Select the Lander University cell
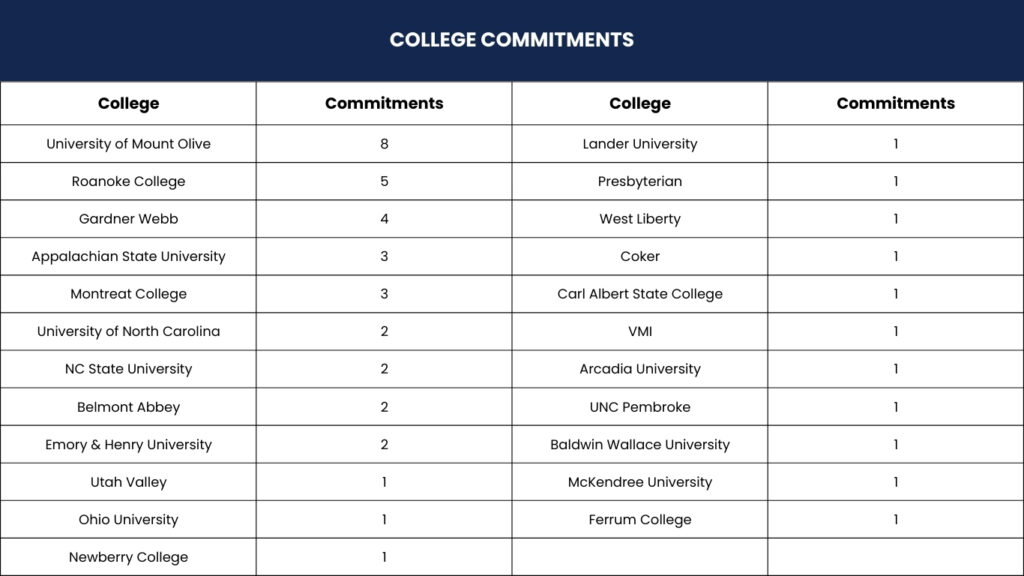Viewport: 1024px width, 576px height. 640,144
